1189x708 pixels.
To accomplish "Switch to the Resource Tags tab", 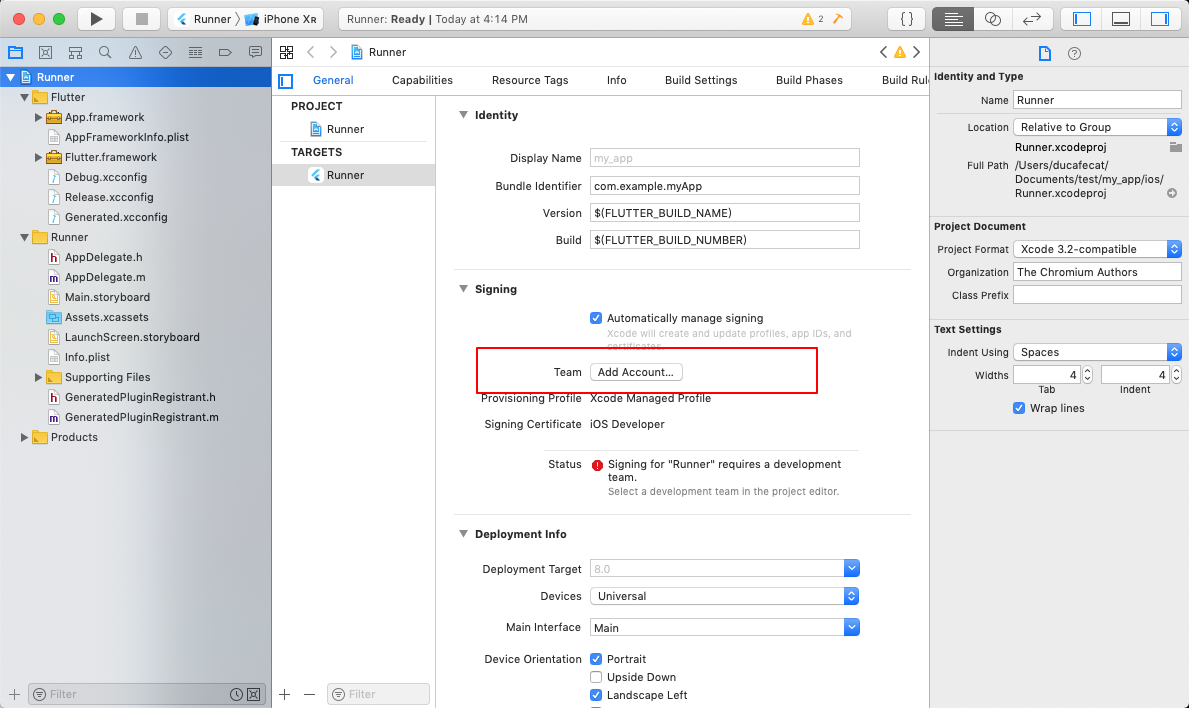I will click(x=530, y=80).
